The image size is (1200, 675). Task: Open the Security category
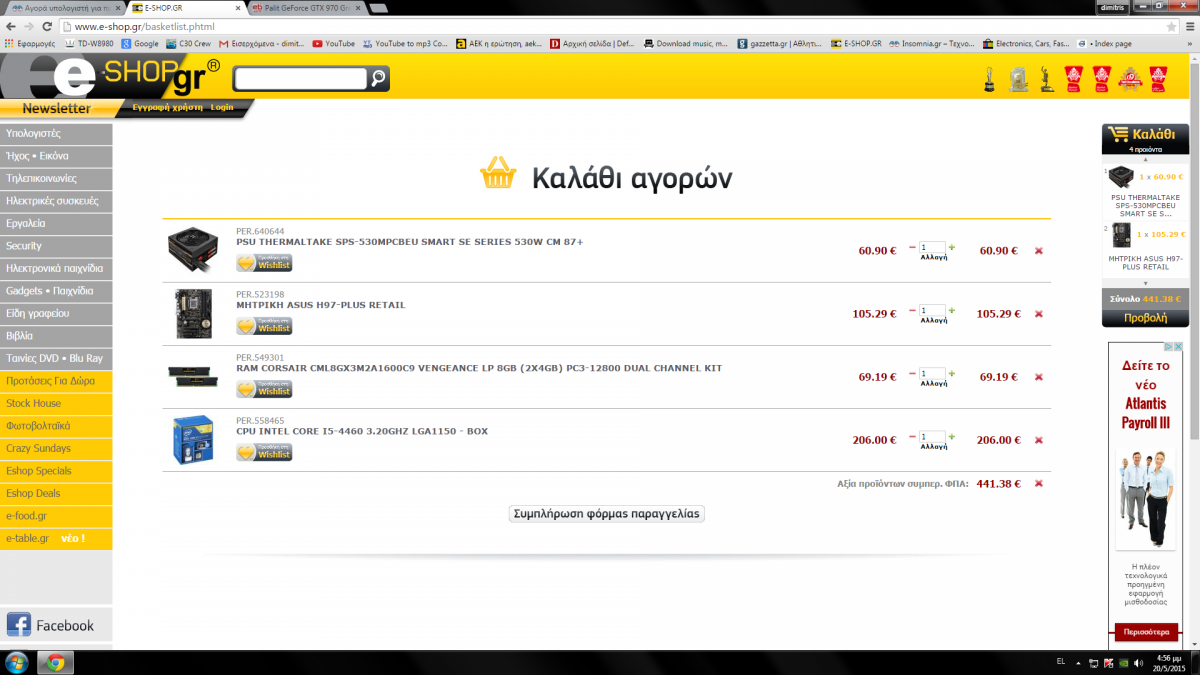56,246
